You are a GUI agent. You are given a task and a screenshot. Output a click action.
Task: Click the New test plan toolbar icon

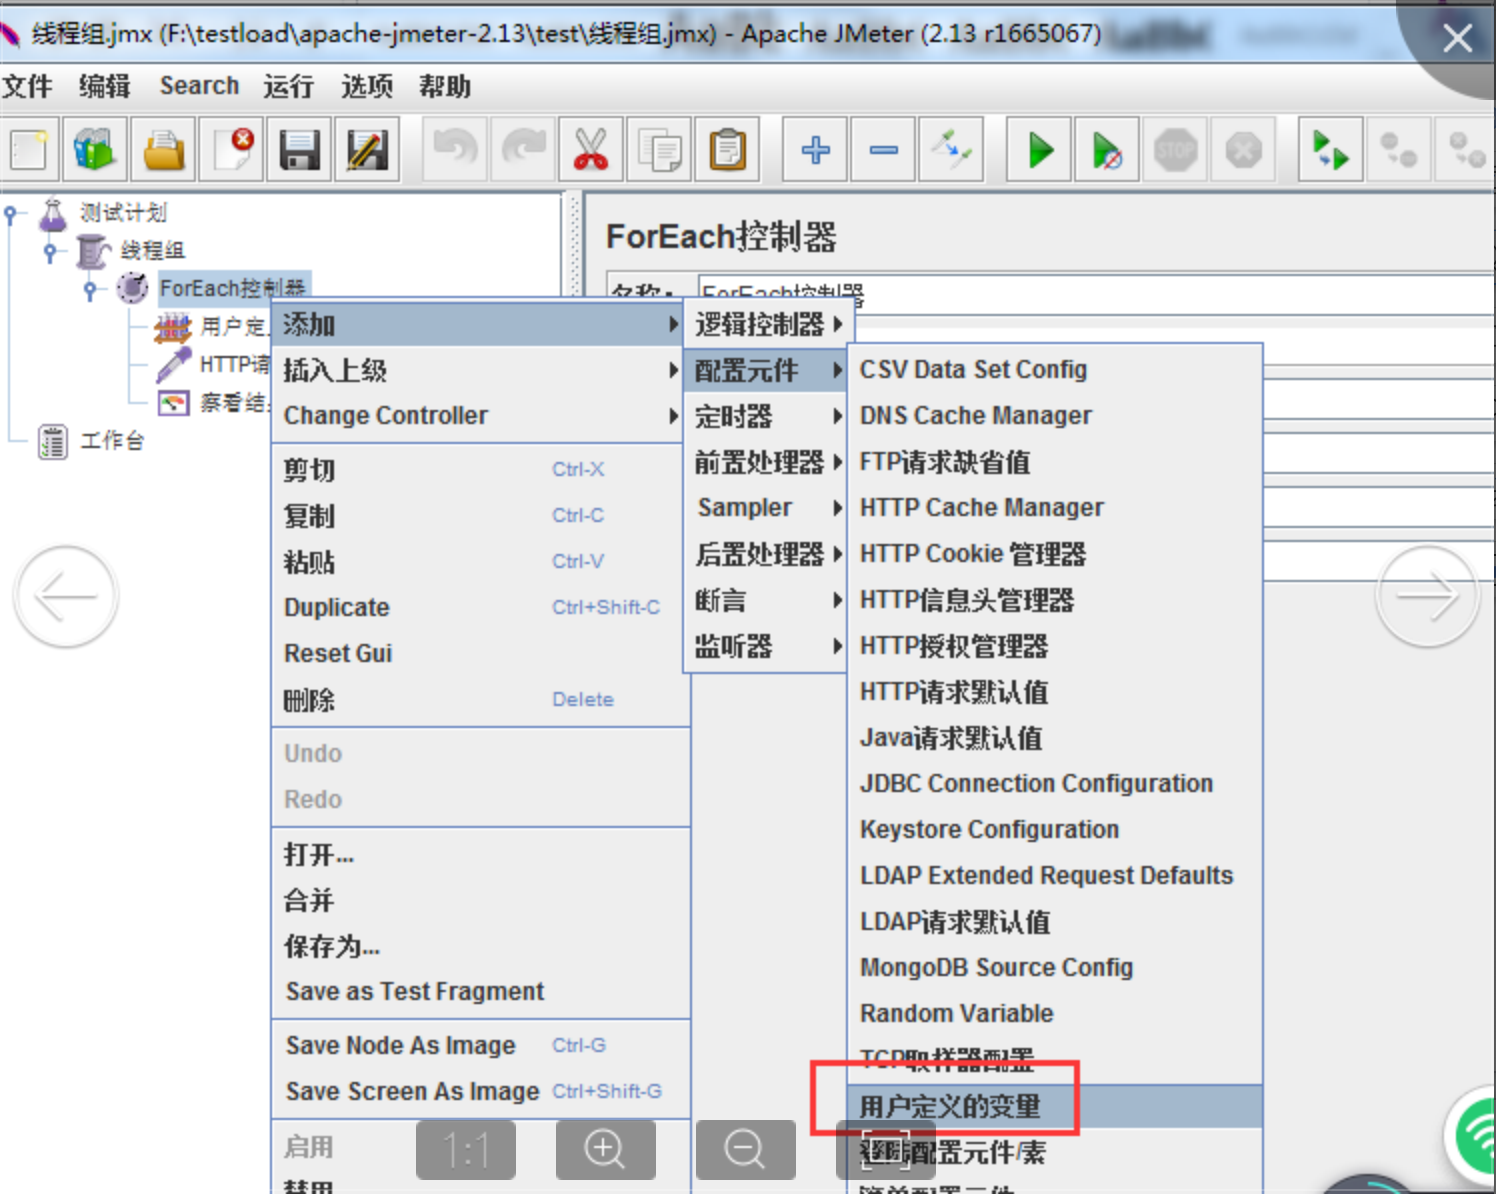pyautogui.click(x=28, y=150)
